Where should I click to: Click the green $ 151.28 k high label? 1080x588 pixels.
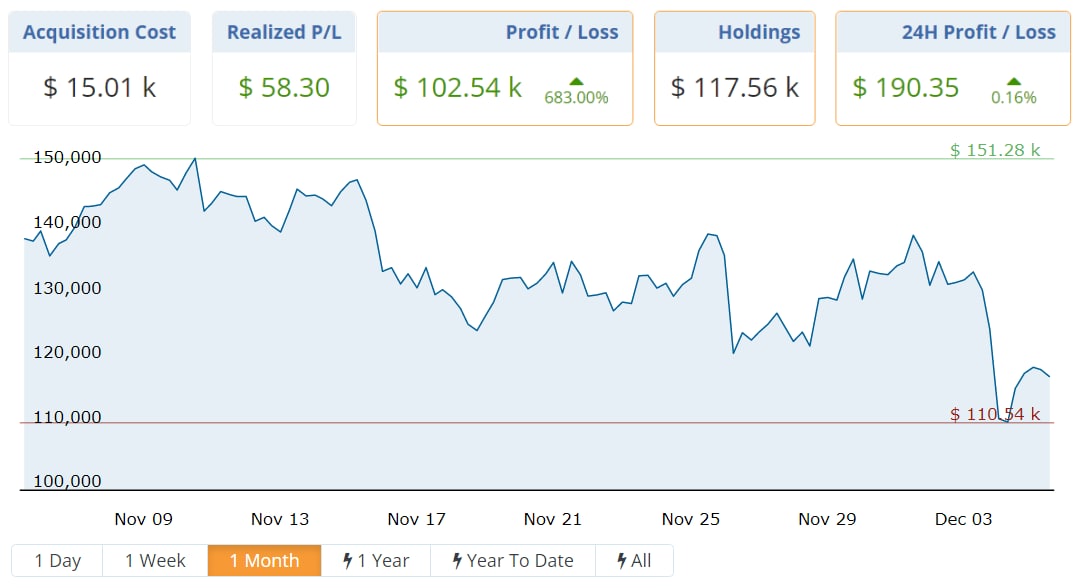[x=995, y=150]
